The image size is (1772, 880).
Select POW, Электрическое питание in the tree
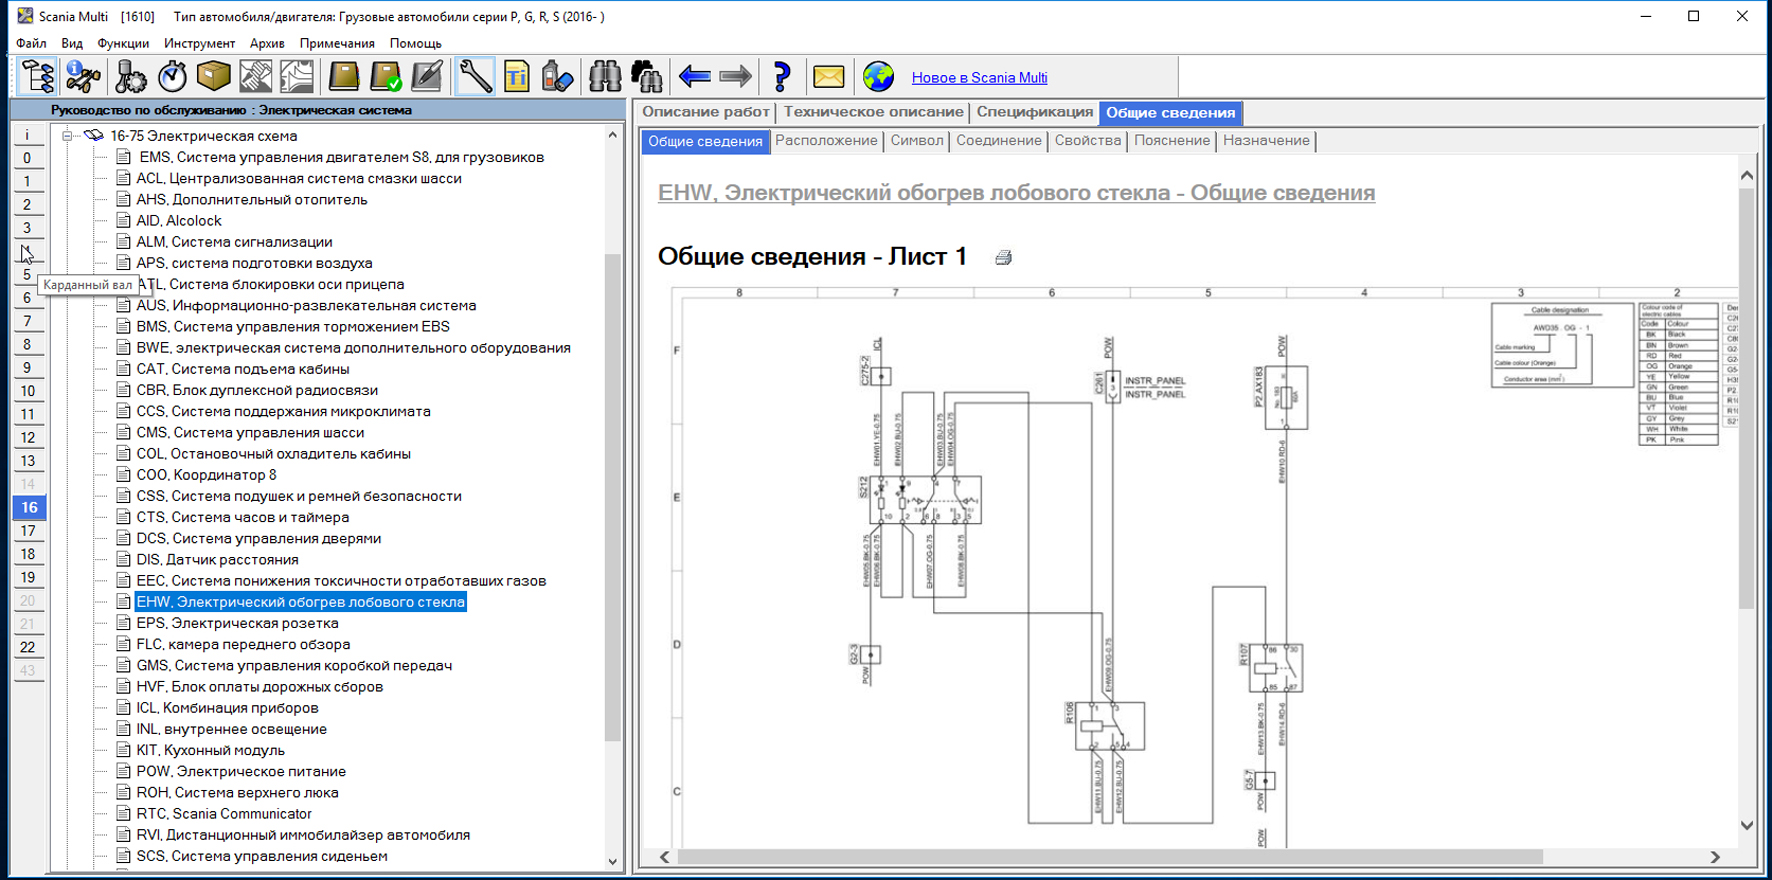[241, 771]
